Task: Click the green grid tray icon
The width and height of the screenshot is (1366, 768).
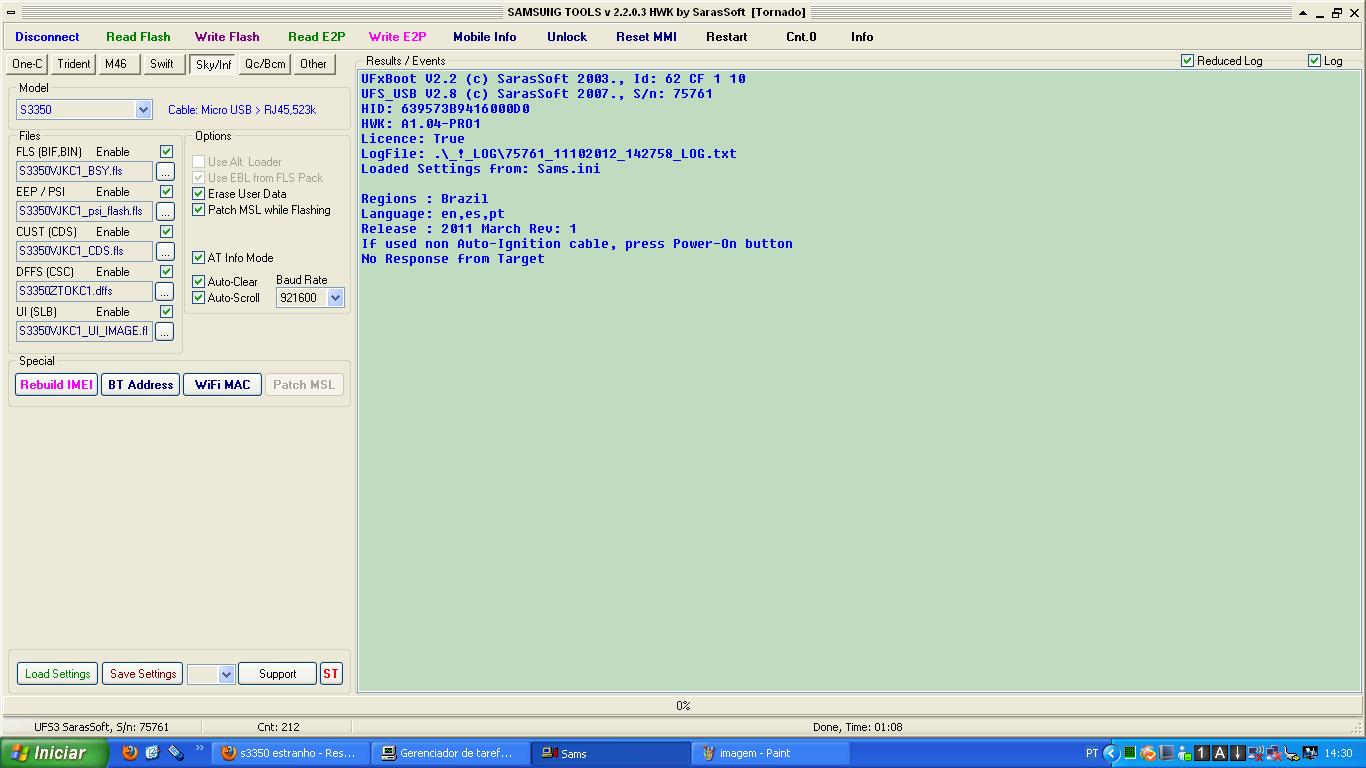Action: coord(1130,753)
